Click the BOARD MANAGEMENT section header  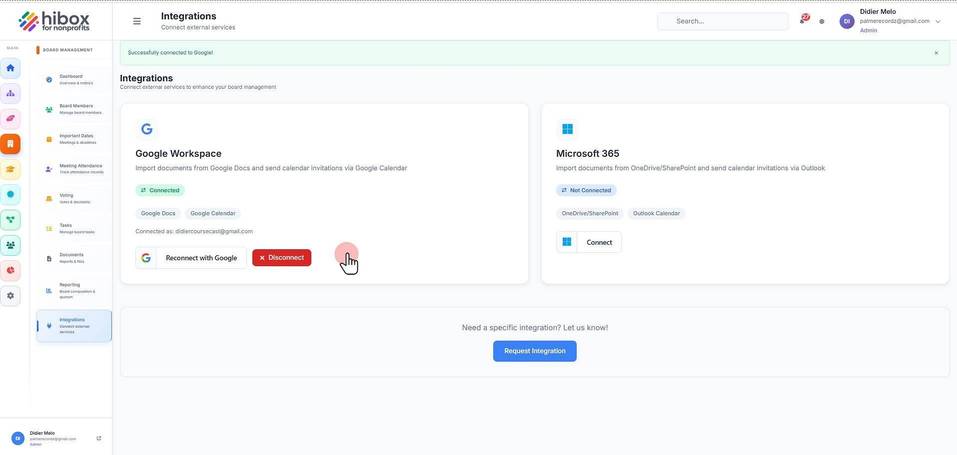(68, 50)
